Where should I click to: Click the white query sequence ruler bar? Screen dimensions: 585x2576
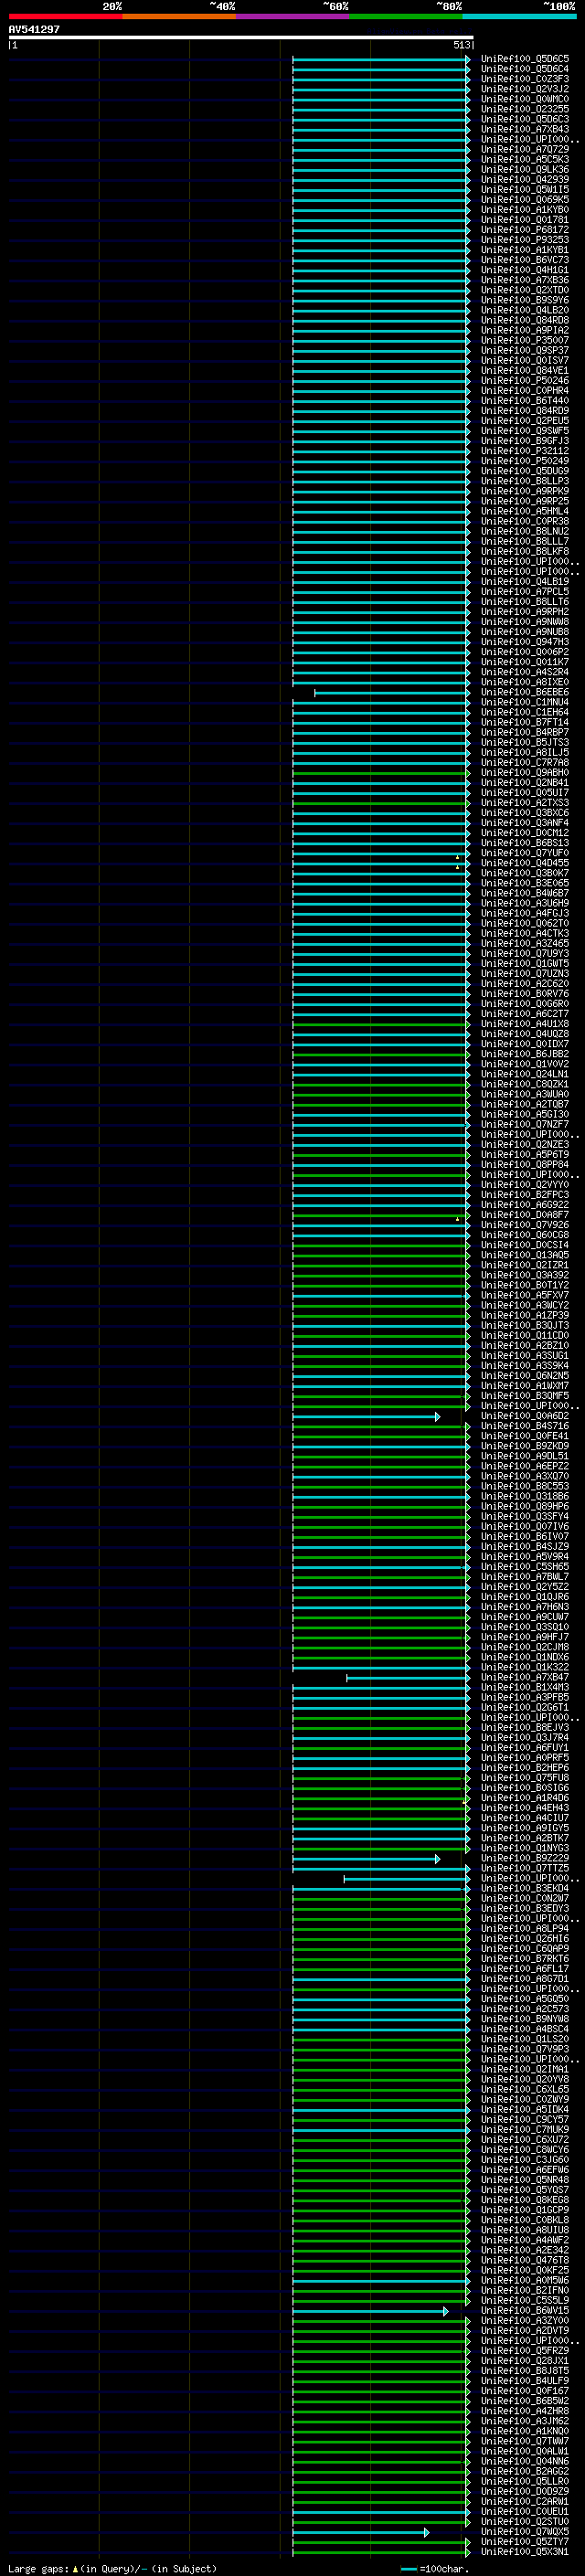[241, 37]
